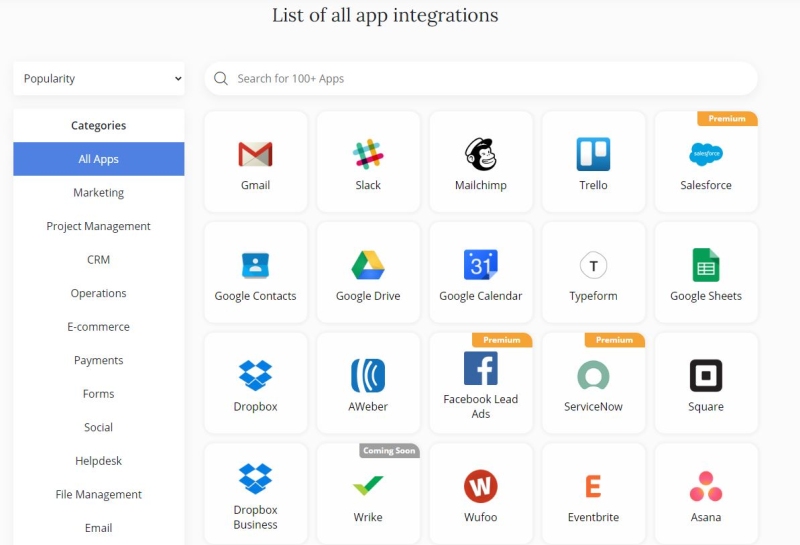Screen dimensions: 800x545
Task: Click the Categories heading
Action: pos(98,126)
